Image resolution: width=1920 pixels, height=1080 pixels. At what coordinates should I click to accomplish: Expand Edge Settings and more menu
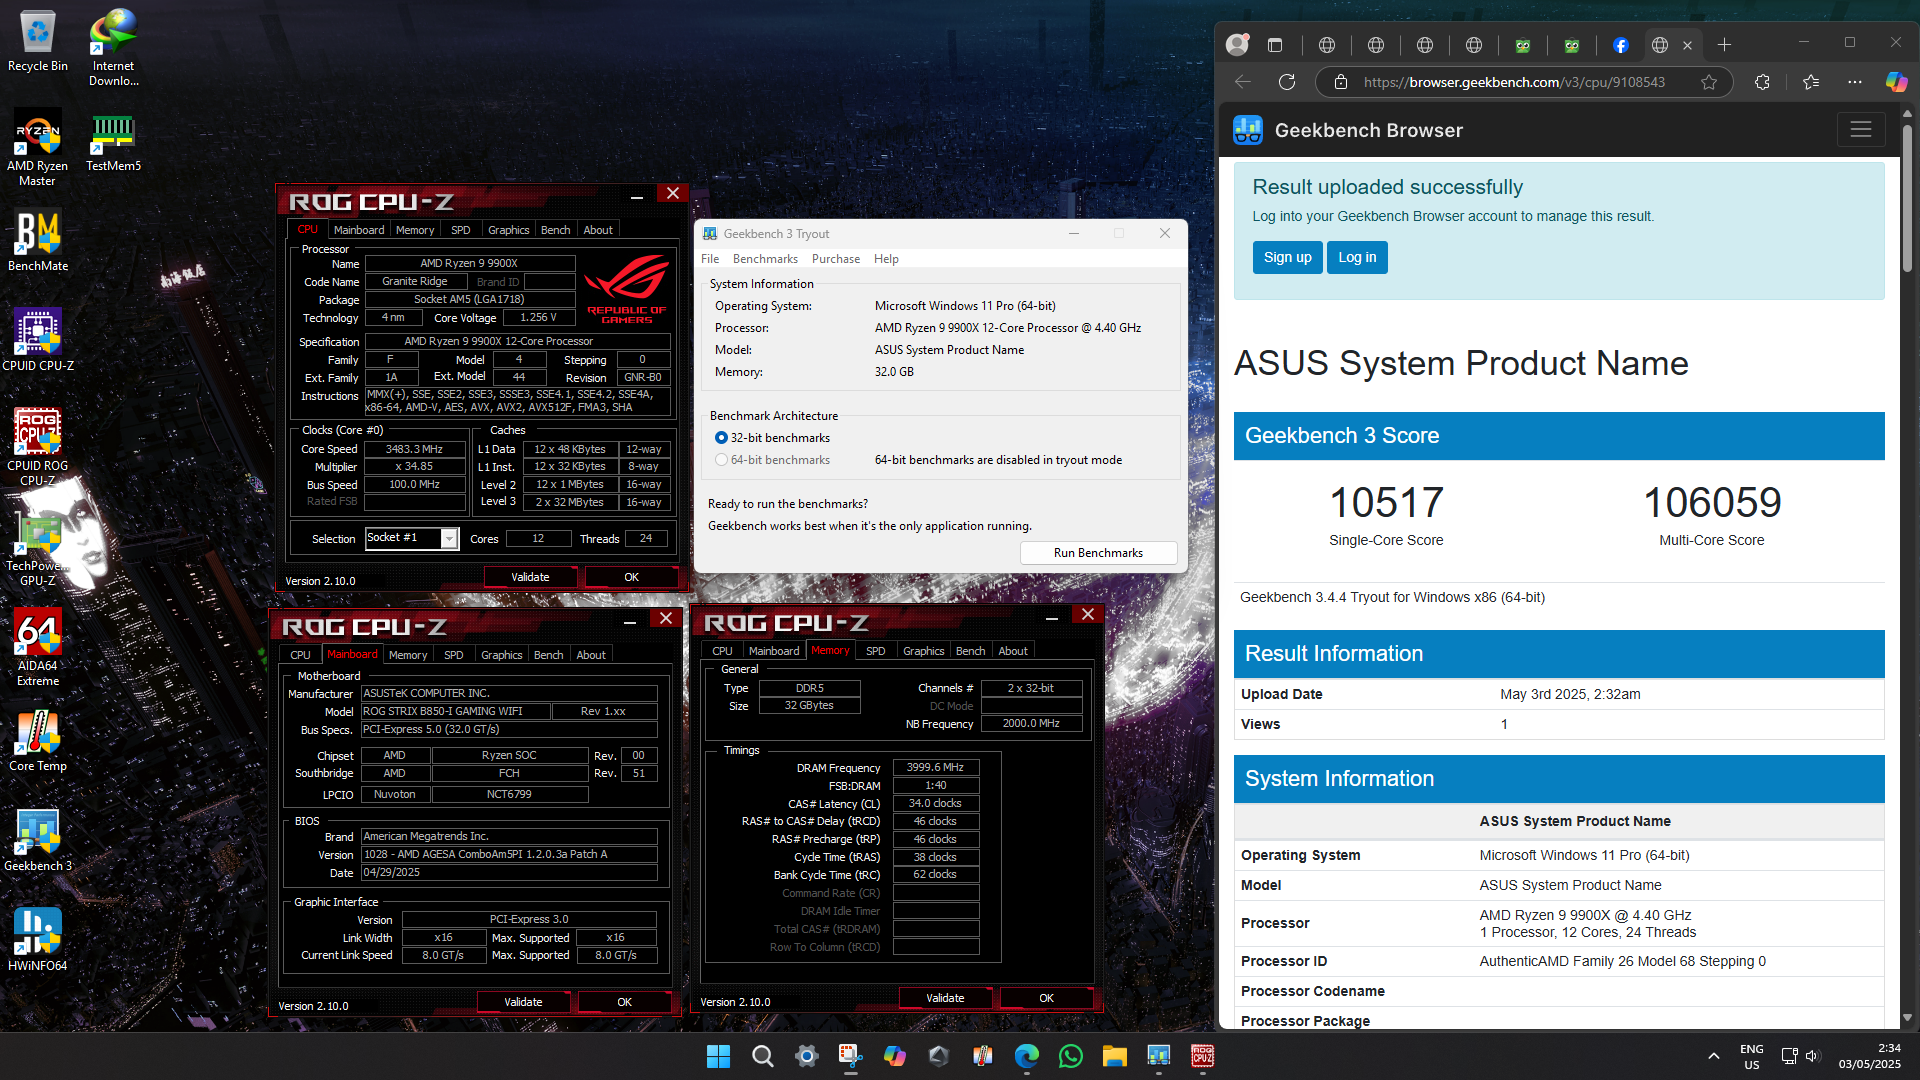(x=1855, y=82)
